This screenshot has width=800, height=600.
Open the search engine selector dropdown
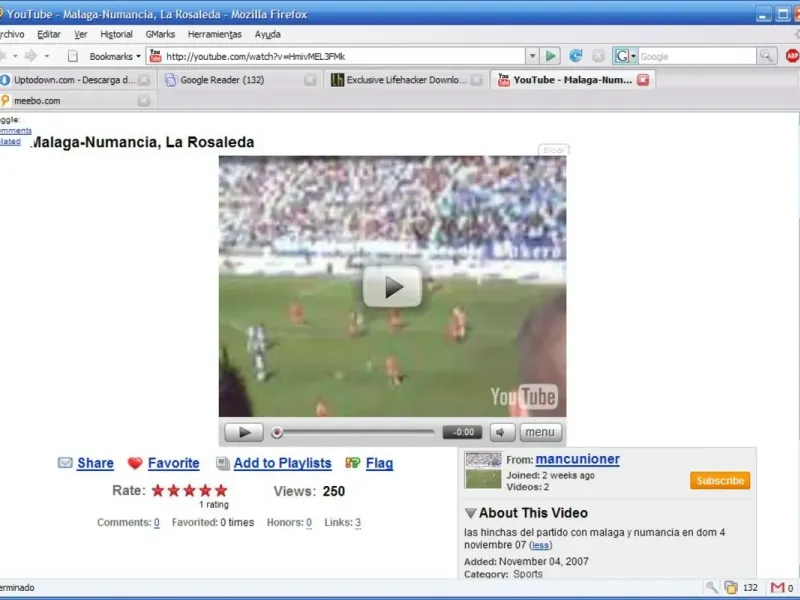(x=624, y=56)
